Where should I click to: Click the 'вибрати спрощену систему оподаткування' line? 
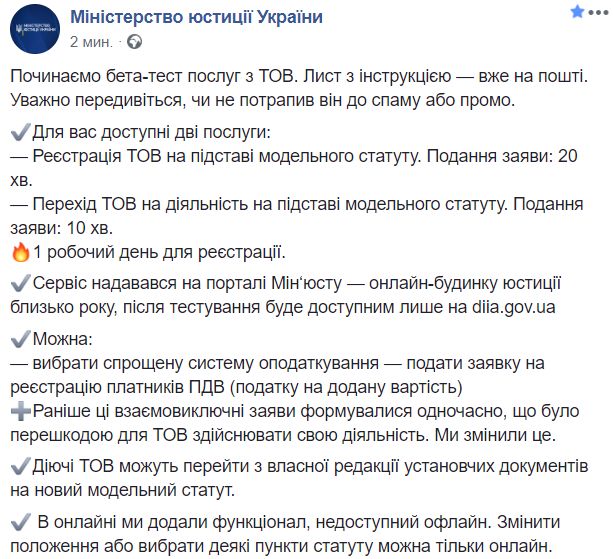pos(195,364)
